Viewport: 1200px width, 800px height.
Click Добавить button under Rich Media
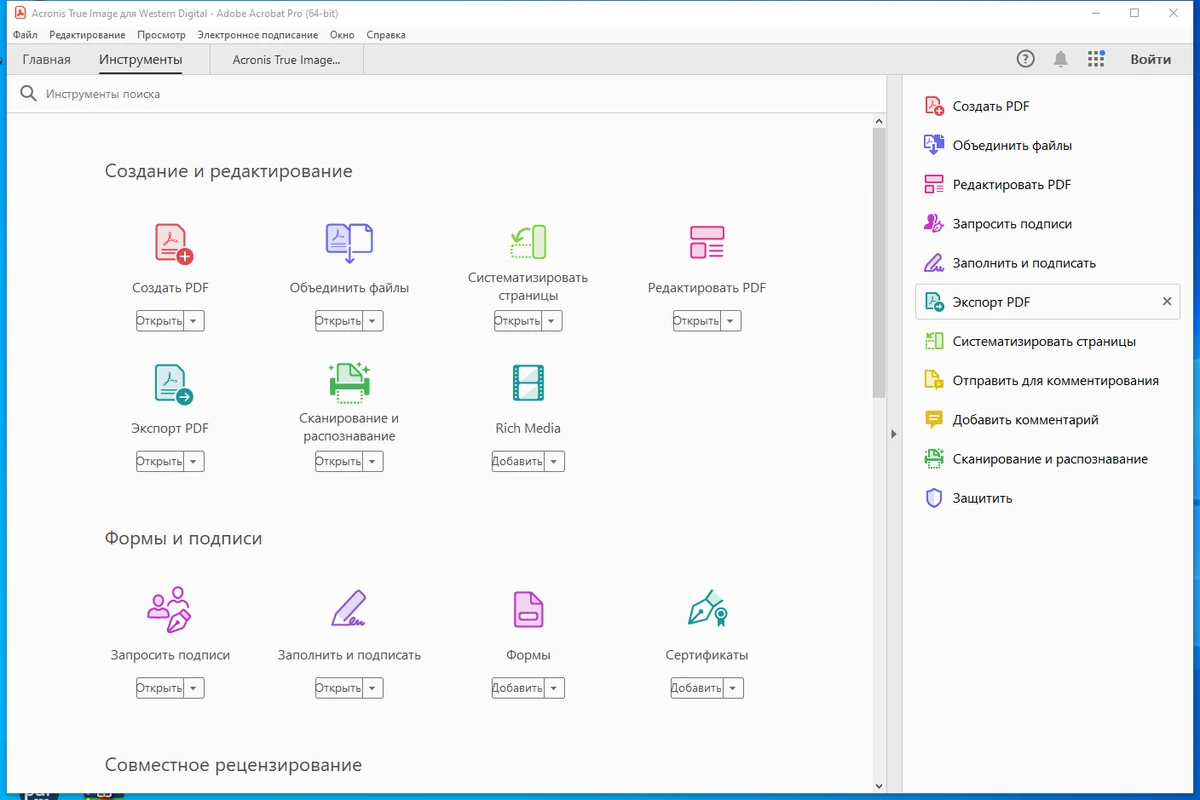[519, 461]
